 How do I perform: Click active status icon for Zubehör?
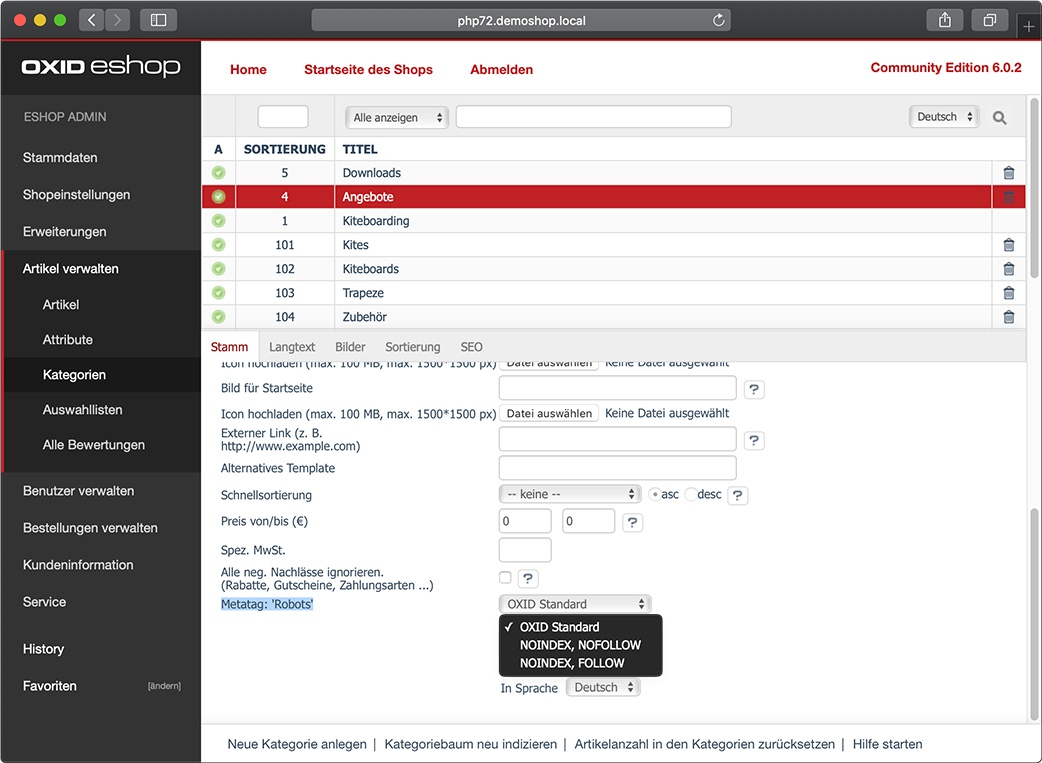pos(219,316)
